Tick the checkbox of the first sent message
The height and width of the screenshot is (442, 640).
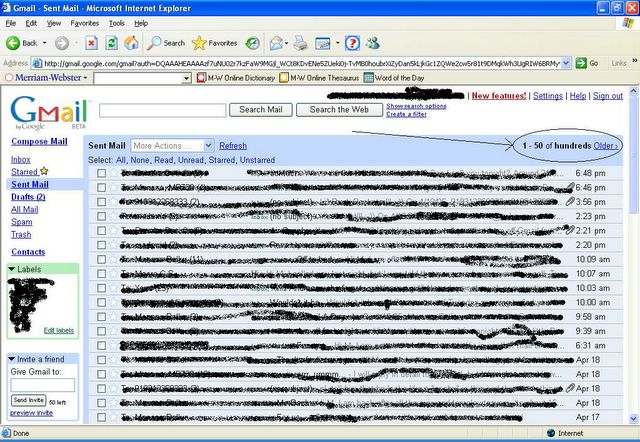pos(101,173)
